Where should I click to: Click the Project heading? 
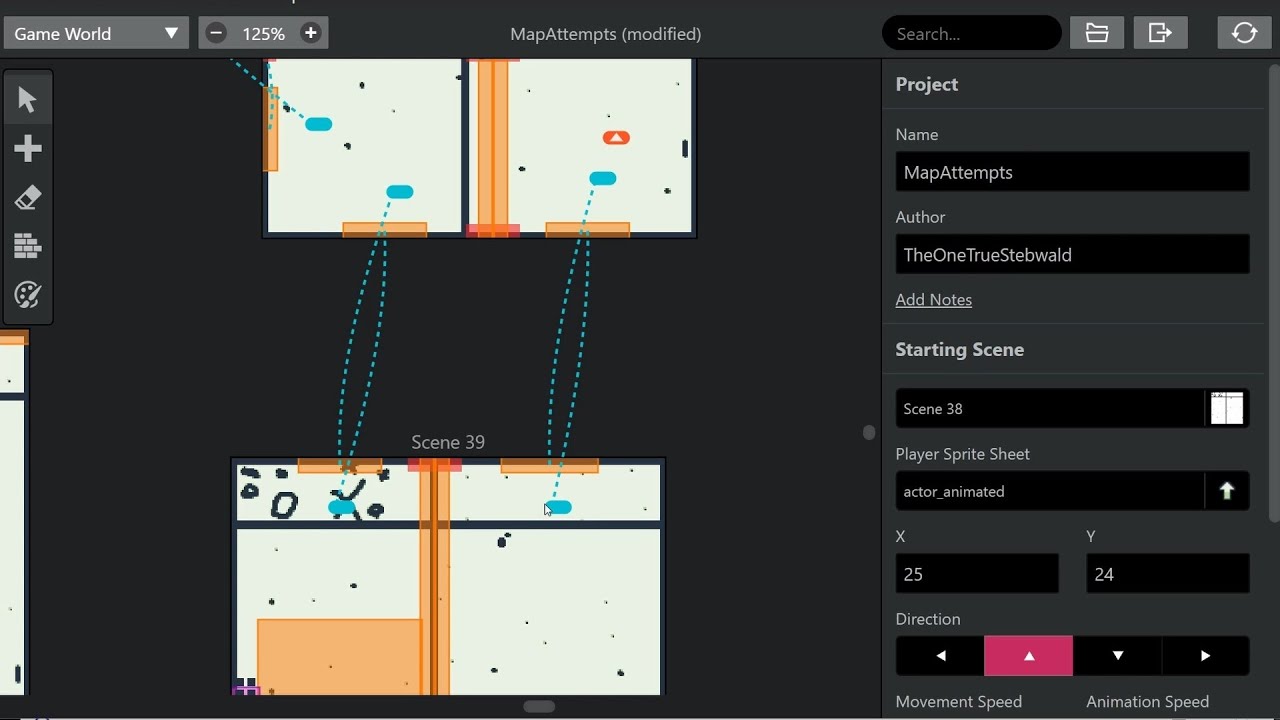coord(926,84)
